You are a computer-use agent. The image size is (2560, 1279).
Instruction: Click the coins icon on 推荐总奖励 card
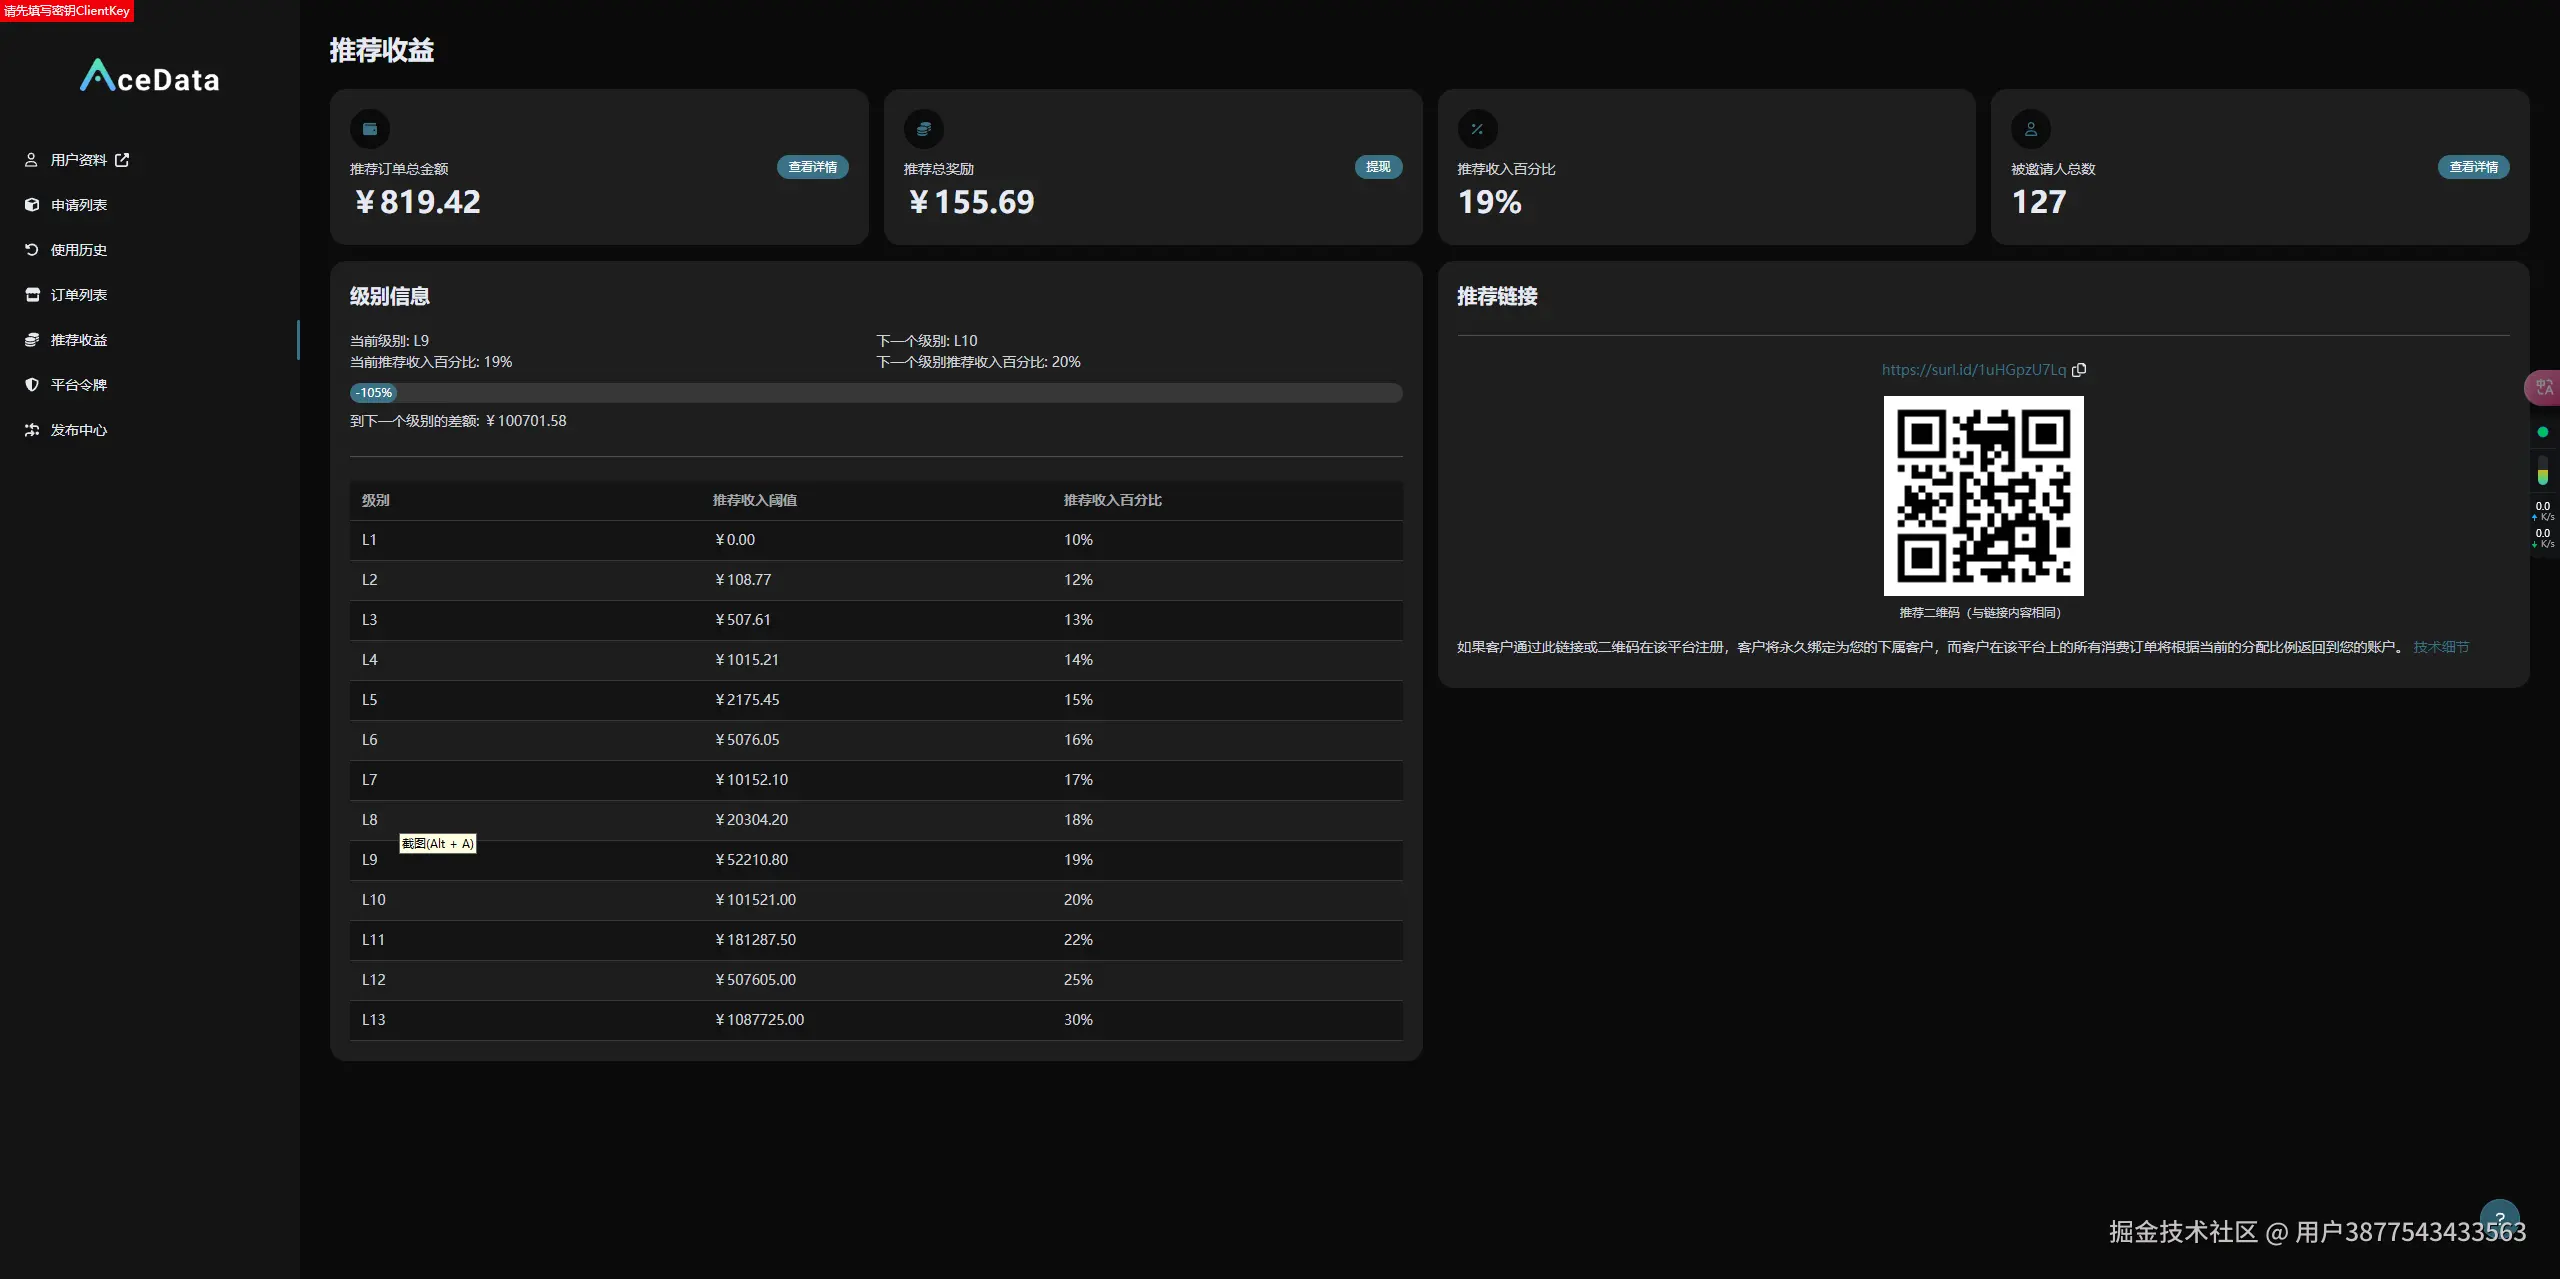click(x=923, y=129)
